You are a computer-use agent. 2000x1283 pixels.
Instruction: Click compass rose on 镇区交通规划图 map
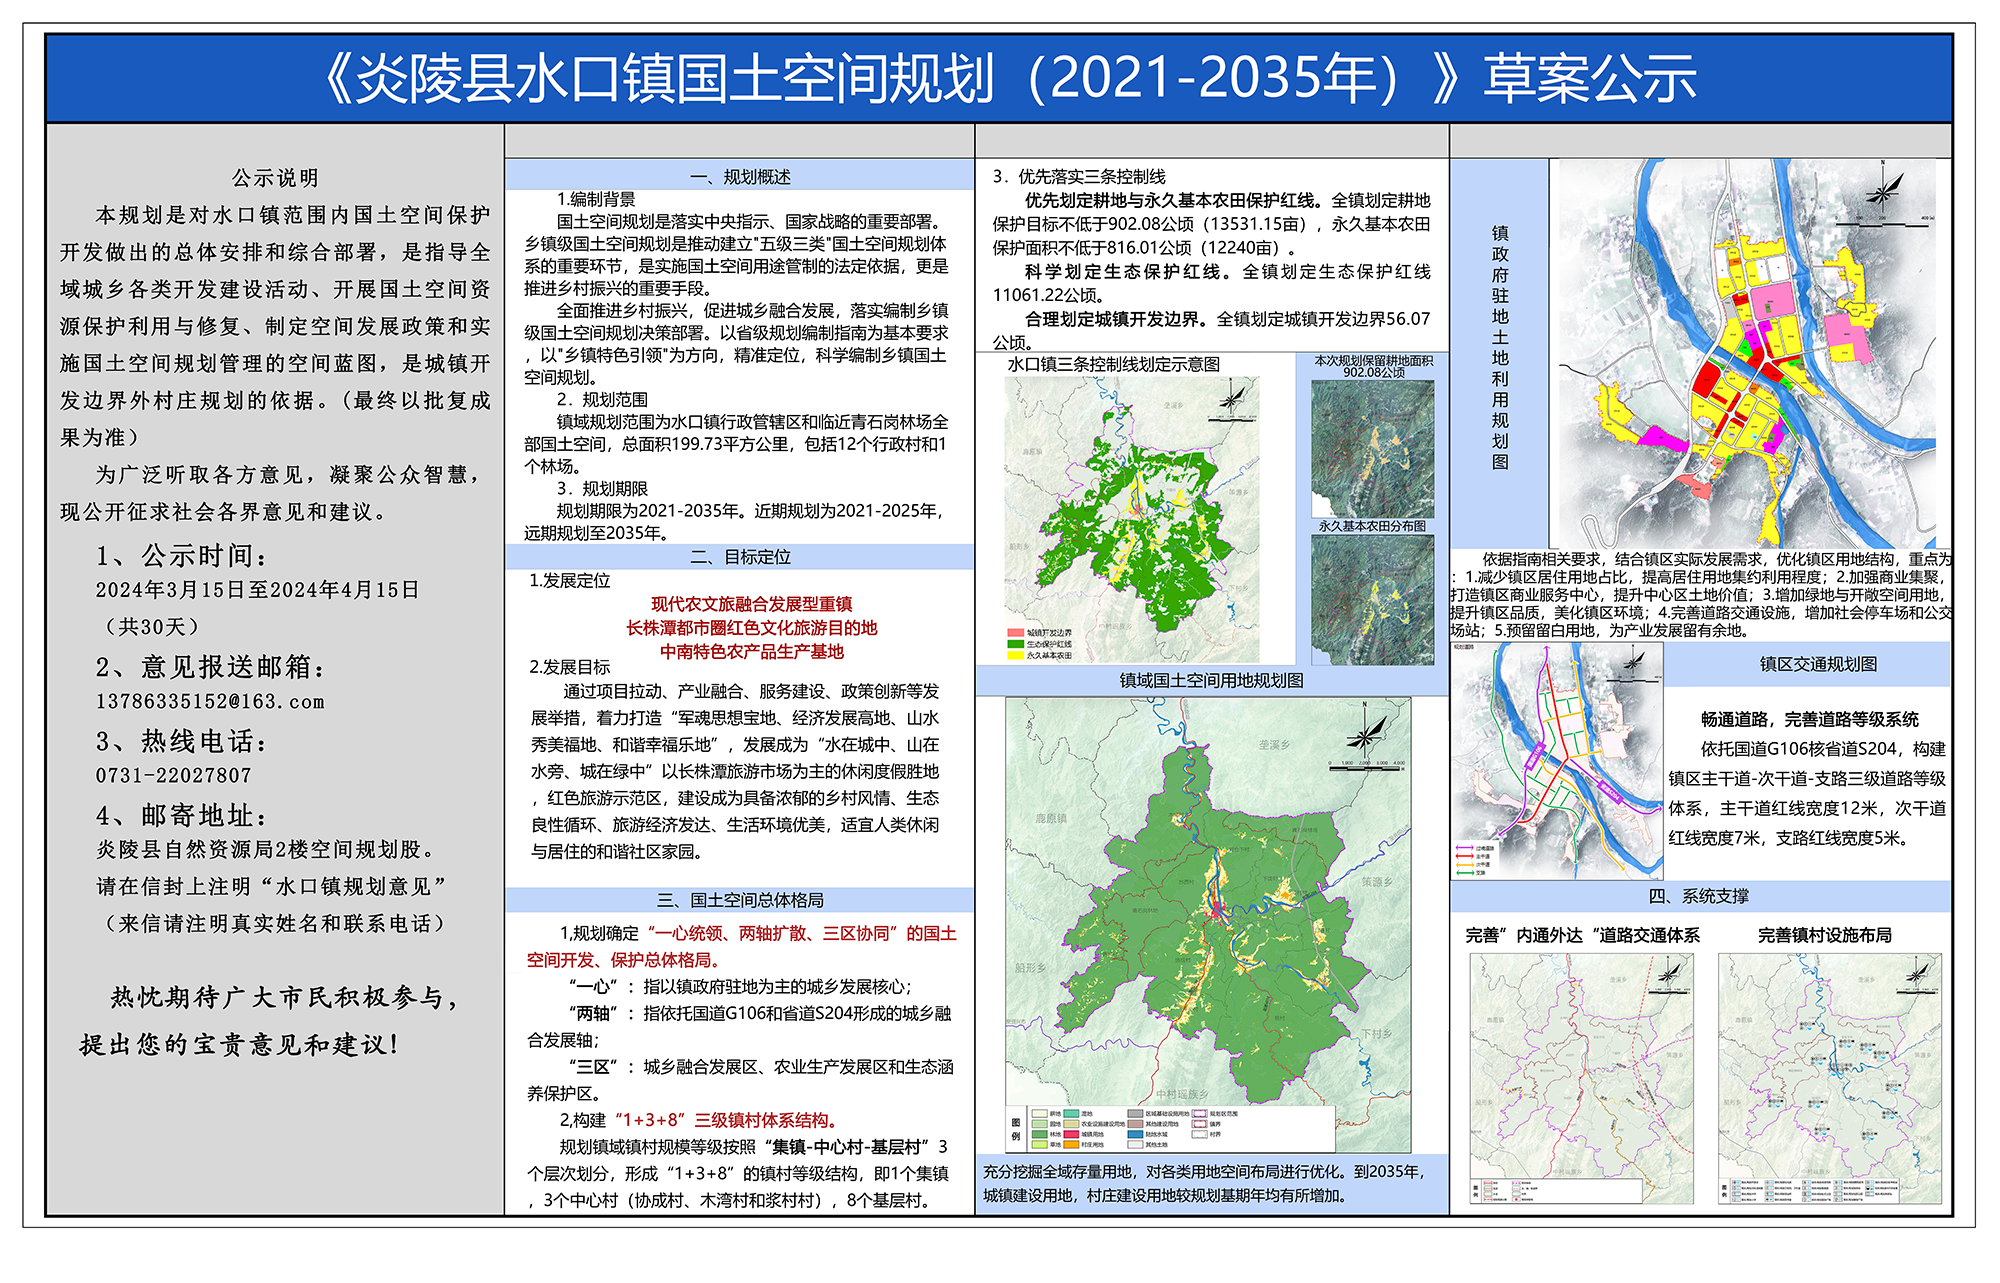coord(1634,661)
